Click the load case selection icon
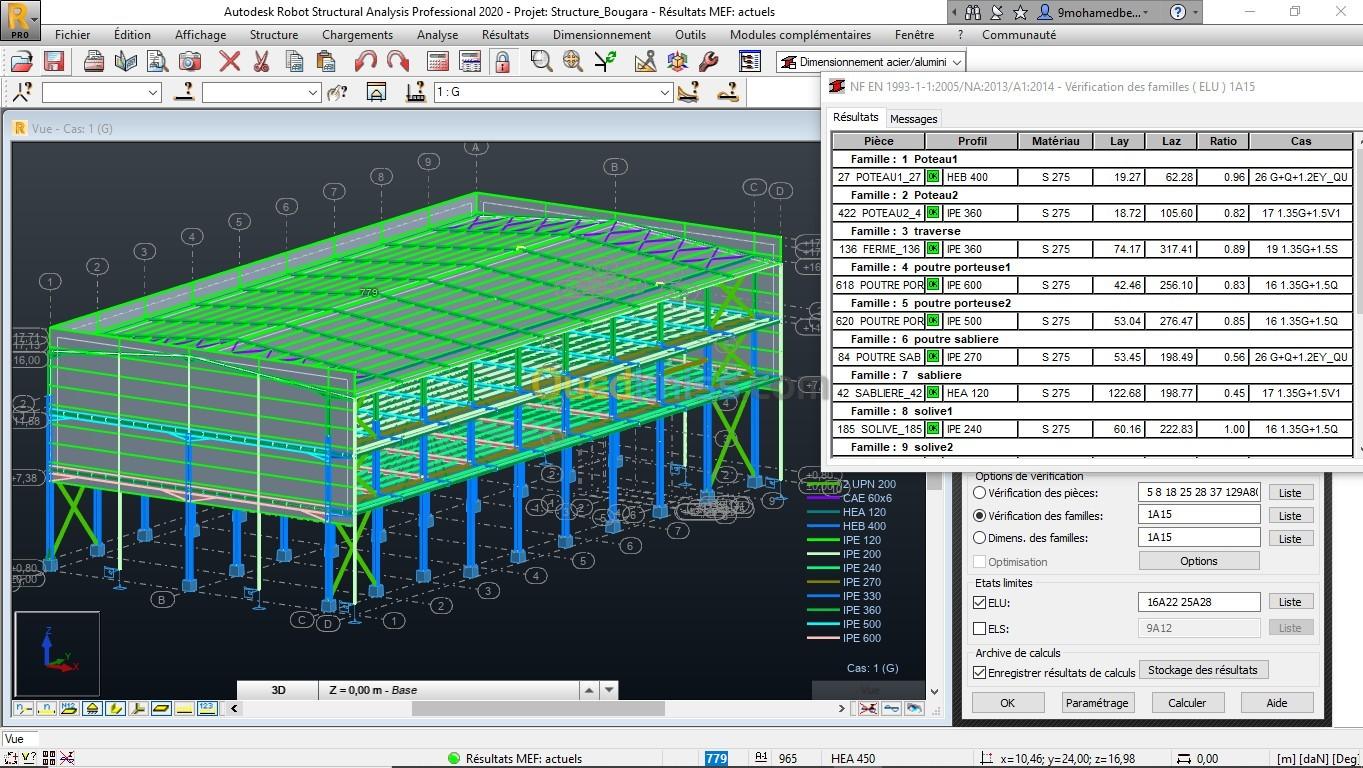 pos(416,92)
